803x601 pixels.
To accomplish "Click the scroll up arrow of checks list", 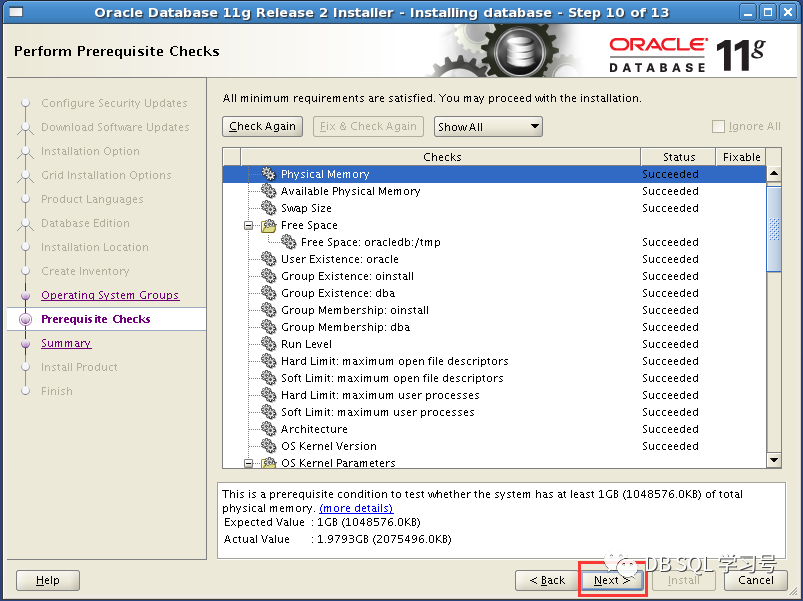I will [774, 174].
